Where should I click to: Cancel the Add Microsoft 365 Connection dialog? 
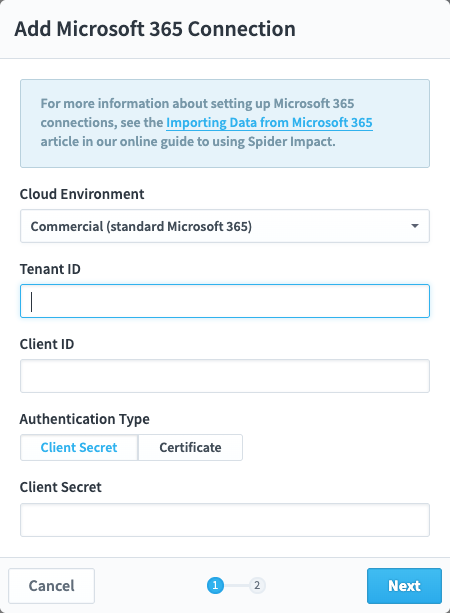pos(52,586)
